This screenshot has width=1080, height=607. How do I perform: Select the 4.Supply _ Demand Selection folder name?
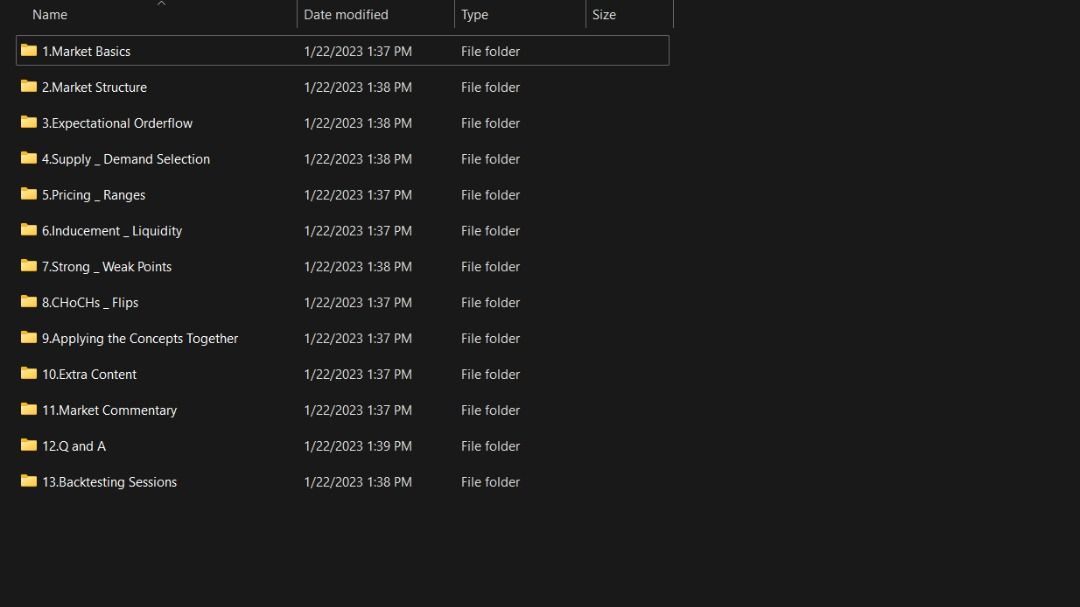(x=126, y=159)
